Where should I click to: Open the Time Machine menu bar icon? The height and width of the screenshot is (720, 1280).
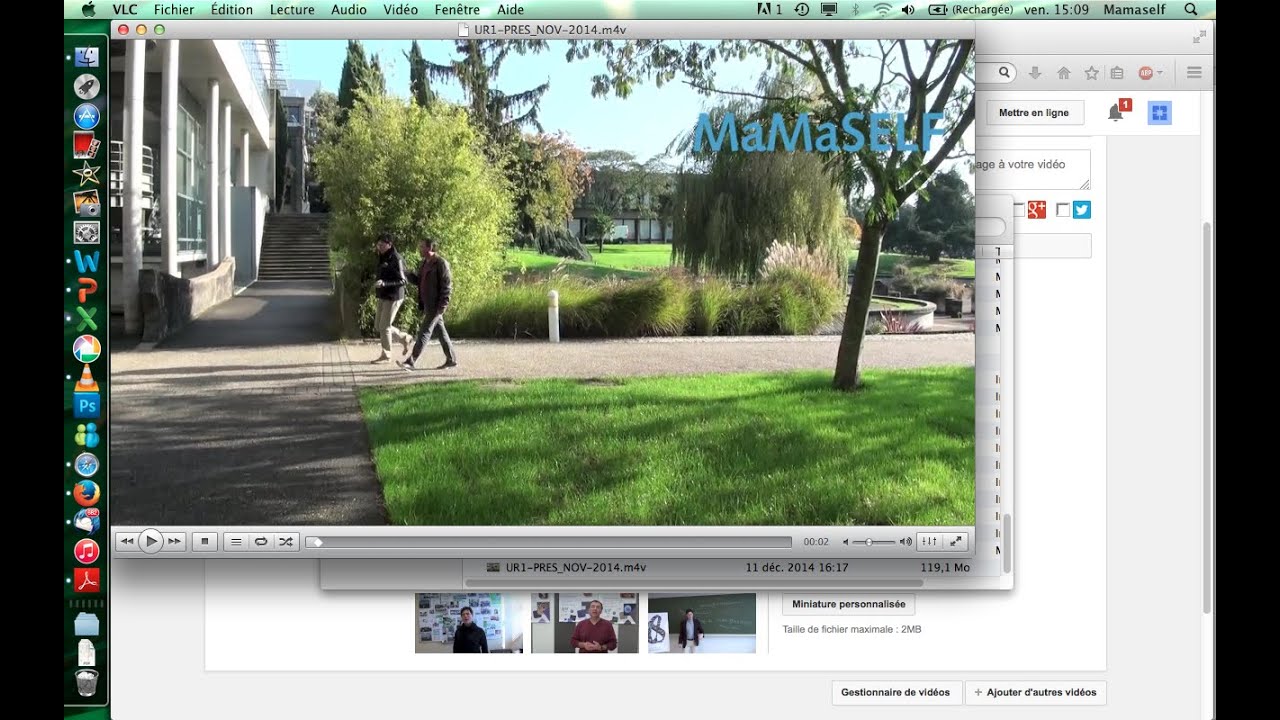(801, 9)
